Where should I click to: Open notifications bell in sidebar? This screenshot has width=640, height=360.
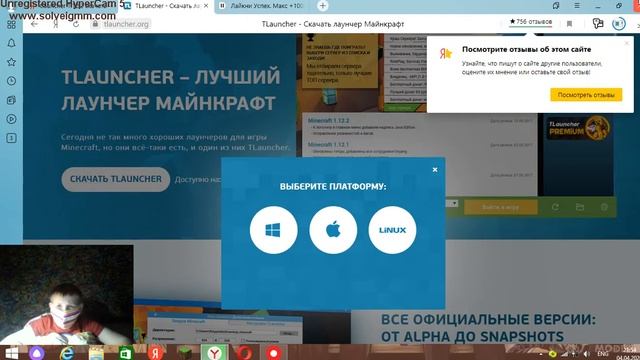(11, 43)
